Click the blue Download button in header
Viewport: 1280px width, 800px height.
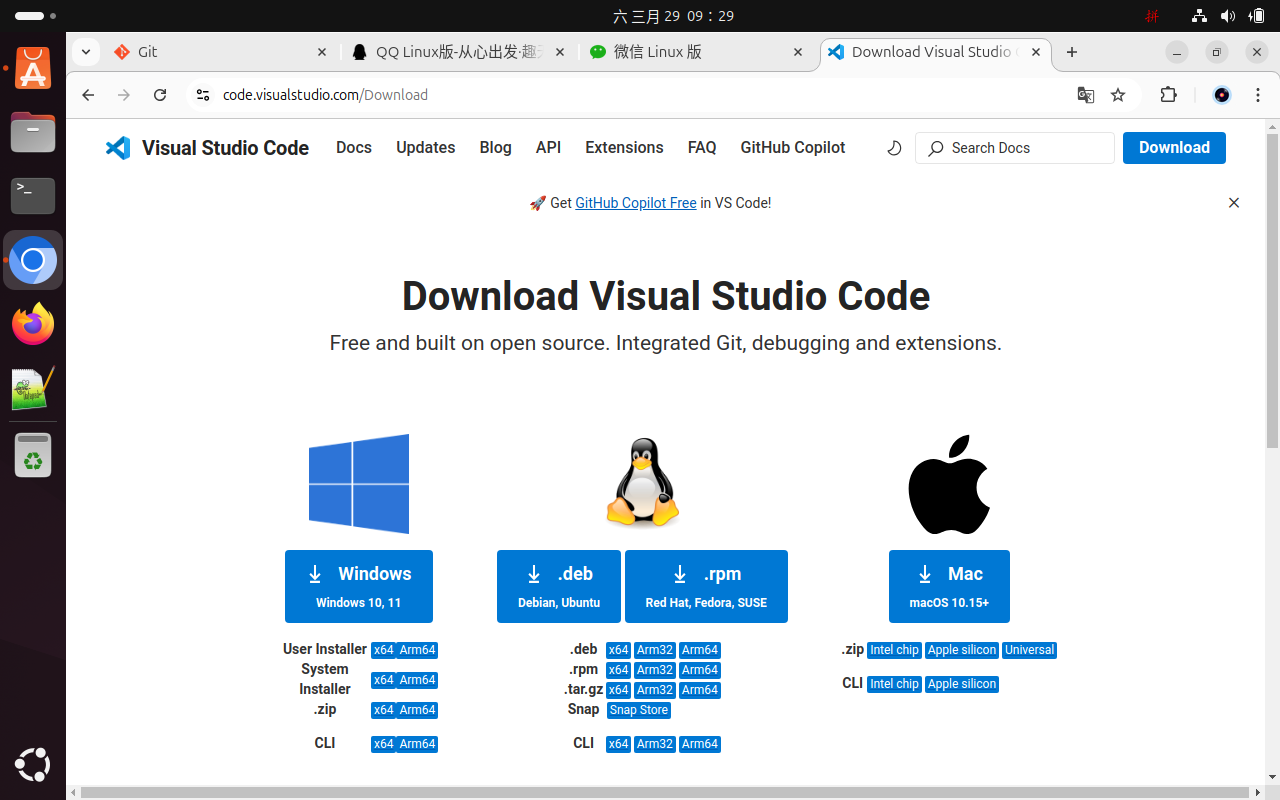1174,148
